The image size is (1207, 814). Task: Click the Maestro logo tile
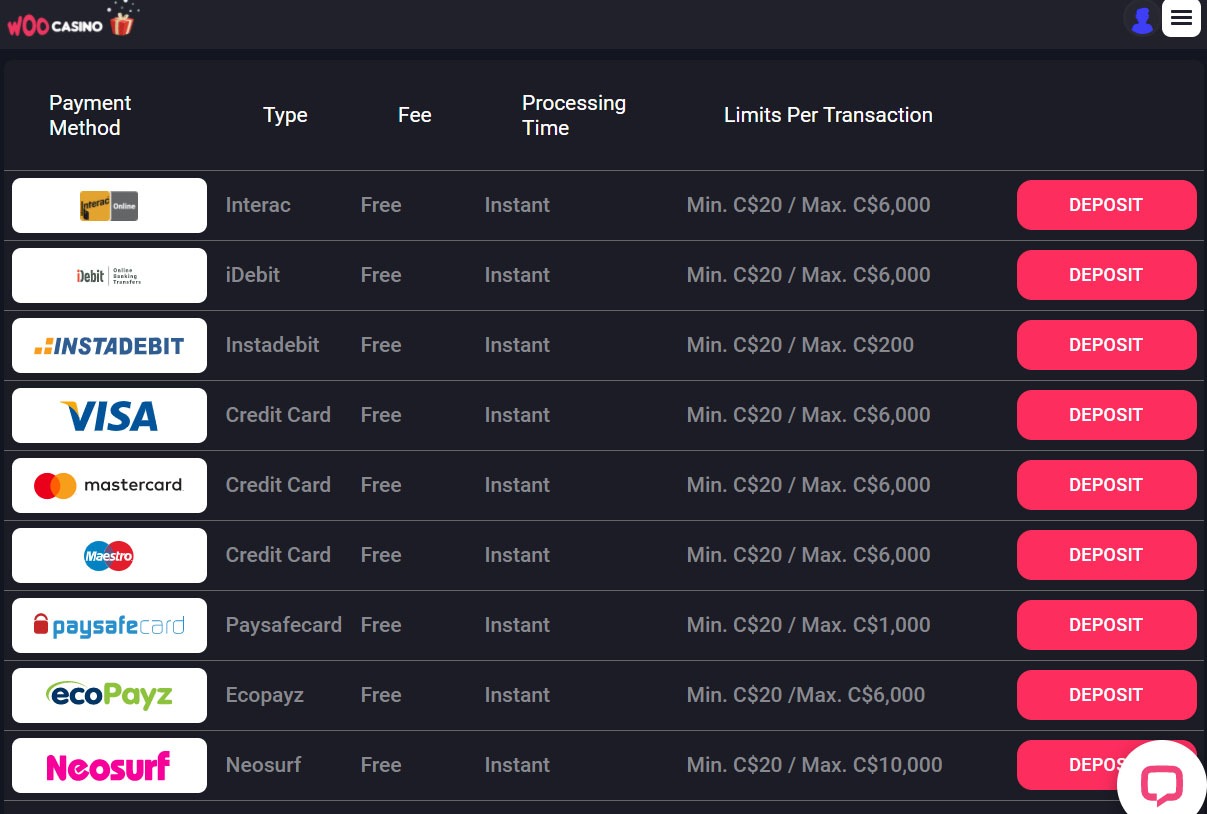tap(109, 556)
